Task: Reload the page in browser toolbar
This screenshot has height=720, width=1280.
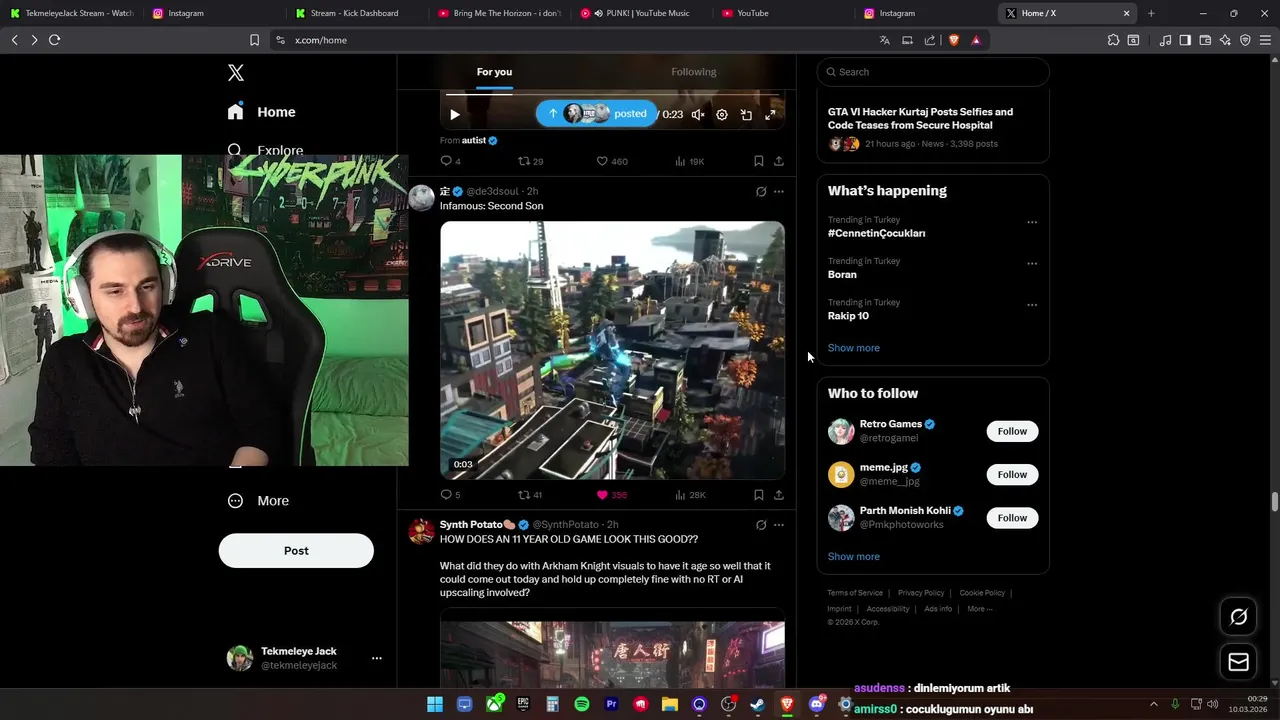Action: click(54, 40)
